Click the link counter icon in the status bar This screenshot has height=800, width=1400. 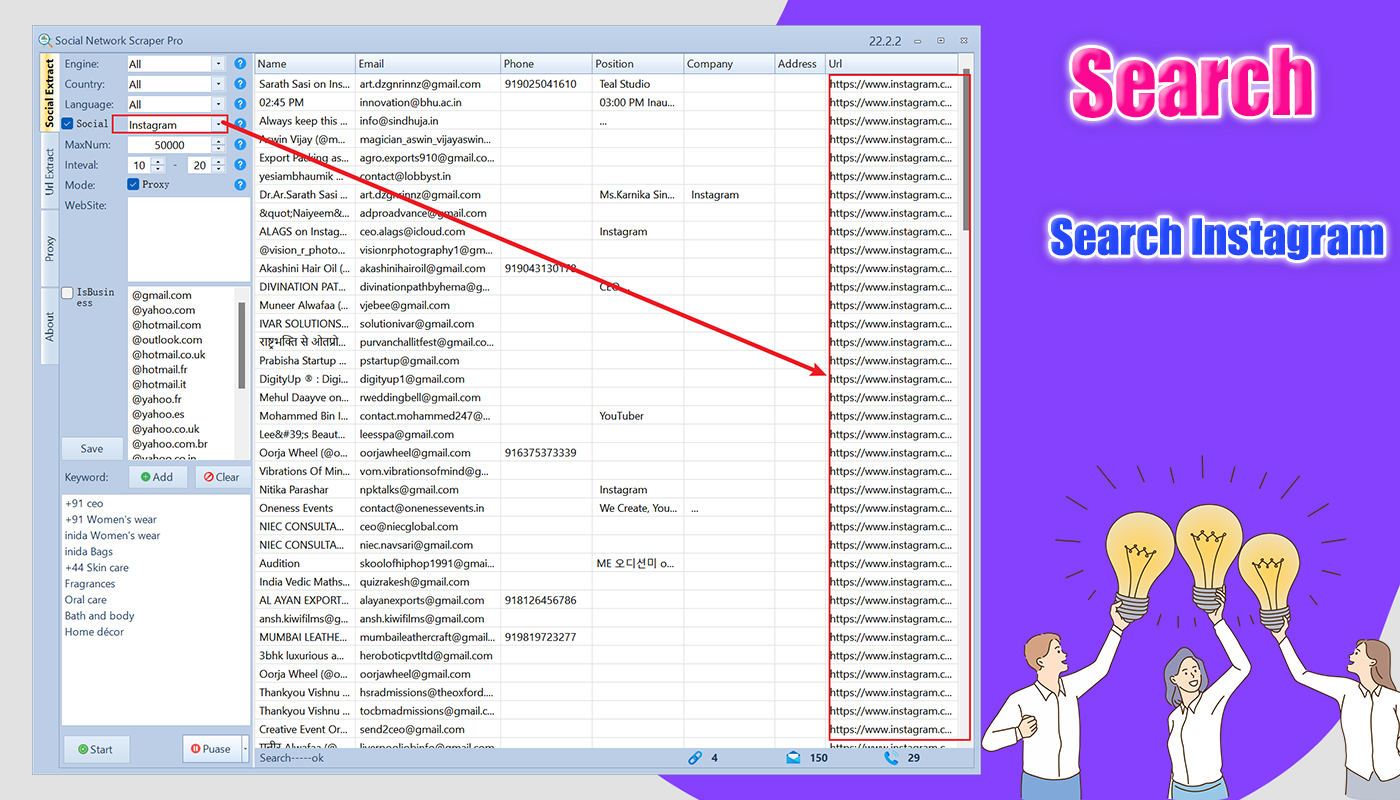tap(696, 757)
